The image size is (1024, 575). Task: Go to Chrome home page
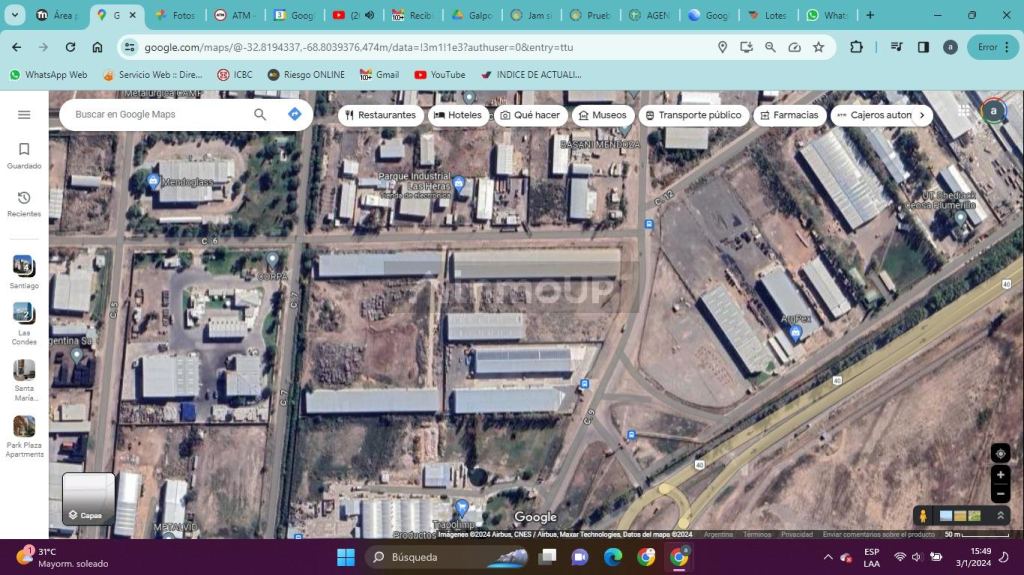[97, 47]
